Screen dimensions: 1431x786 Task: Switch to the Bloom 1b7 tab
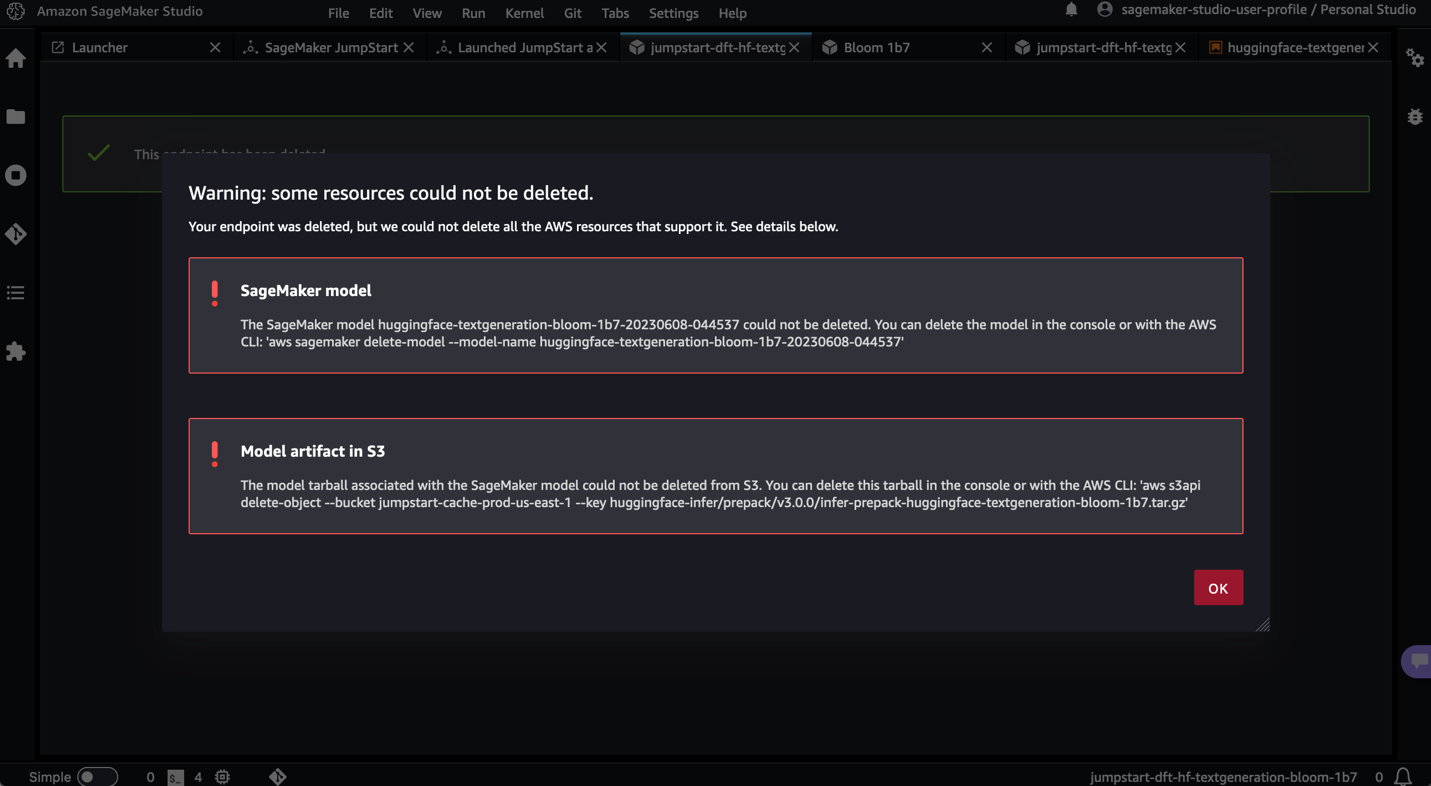[x=908, y=47]
